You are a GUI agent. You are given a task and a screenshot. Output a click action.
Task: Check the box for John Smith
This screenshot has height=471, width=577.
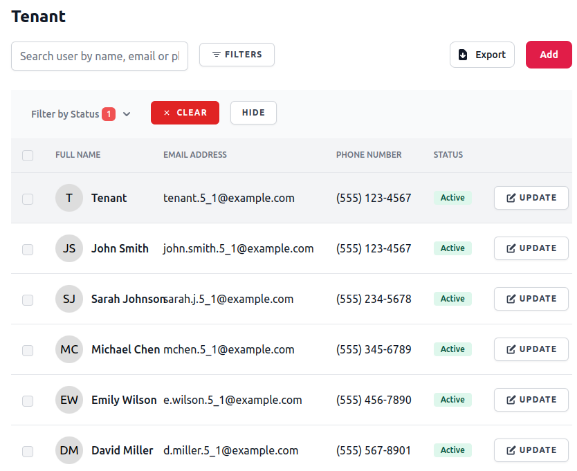pos(28,249)
